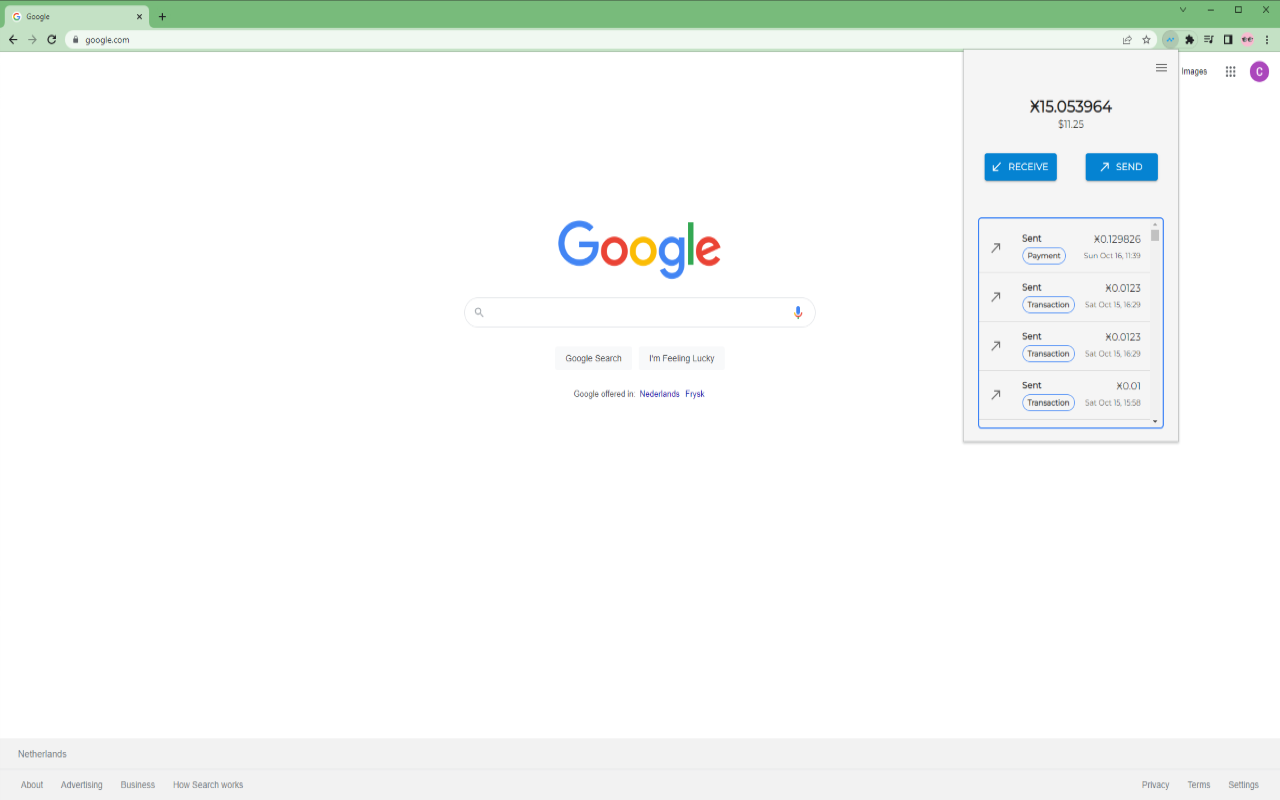Click the site lock icon in address bar

click(x=75, y=40)
